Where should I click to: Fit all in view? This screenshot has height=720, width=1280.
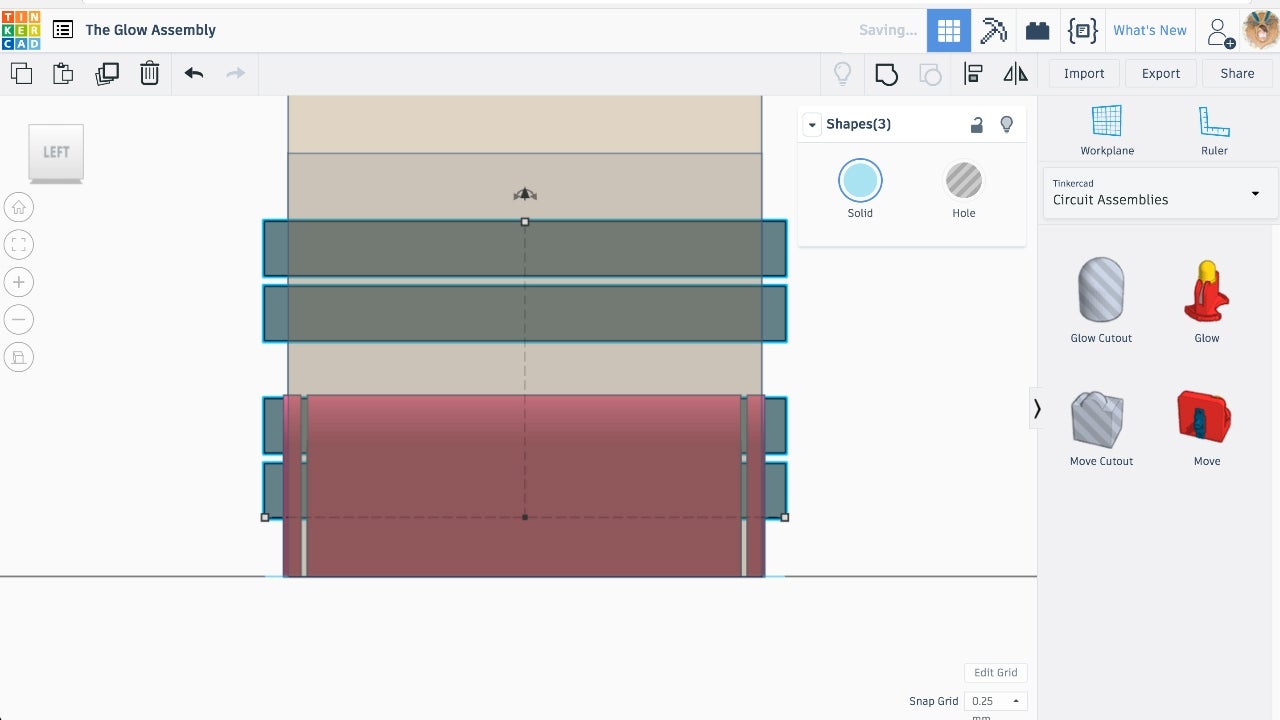coord(19,245)
